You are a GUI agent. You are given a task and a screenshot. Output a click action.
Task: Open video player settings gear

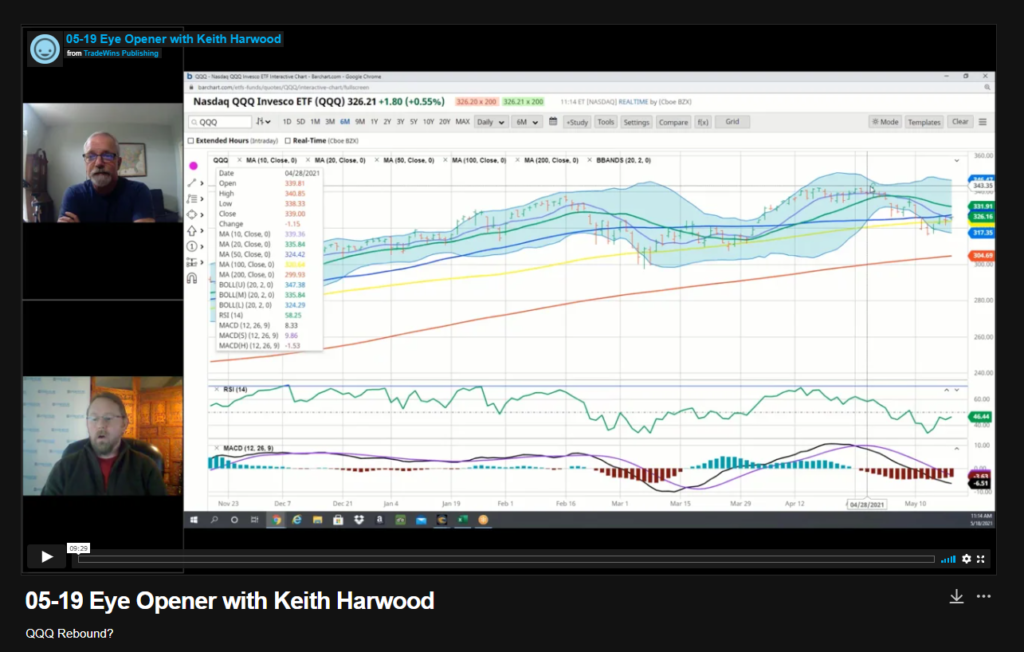pyautogui.click(x=967, y=559)
